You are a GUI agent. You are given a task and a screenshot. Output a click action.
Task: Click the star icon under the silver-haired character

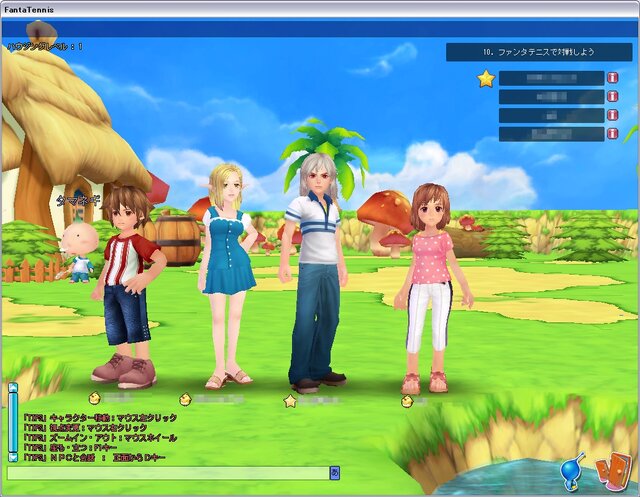(x=290, y=402)
